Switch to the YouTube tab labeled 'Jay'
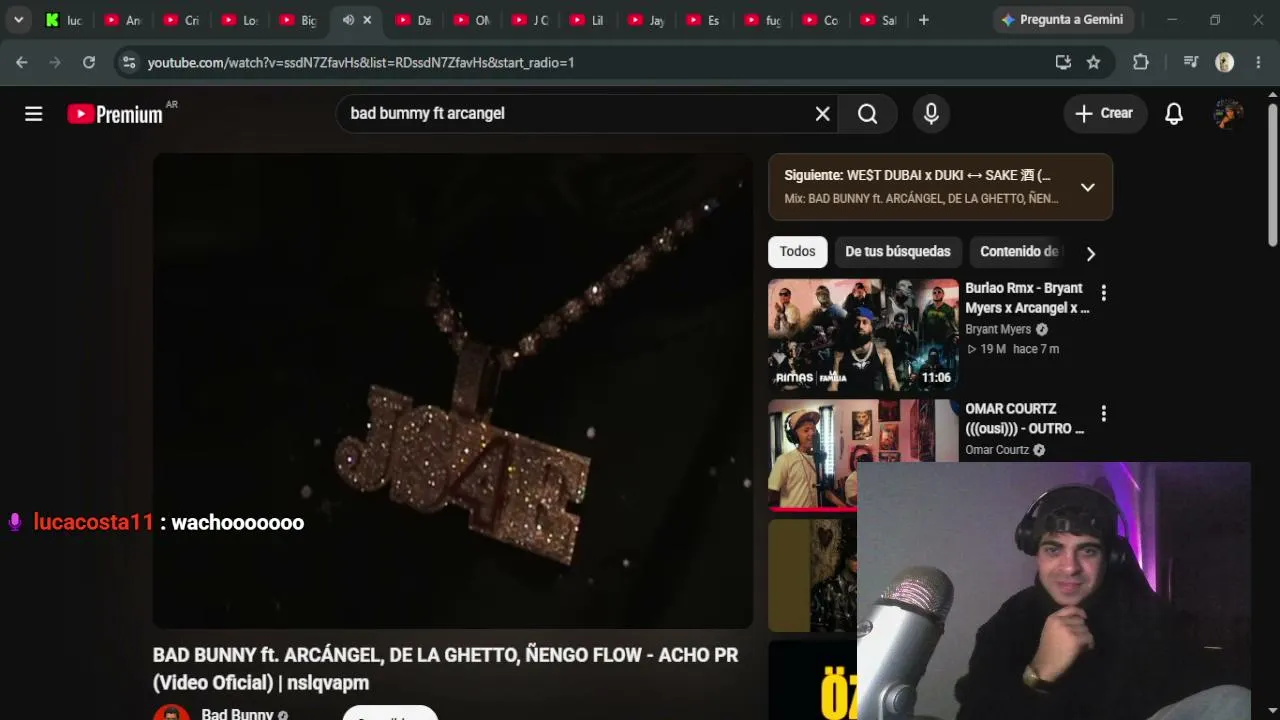Viewport: 1280px width, 720px height. 645,20
